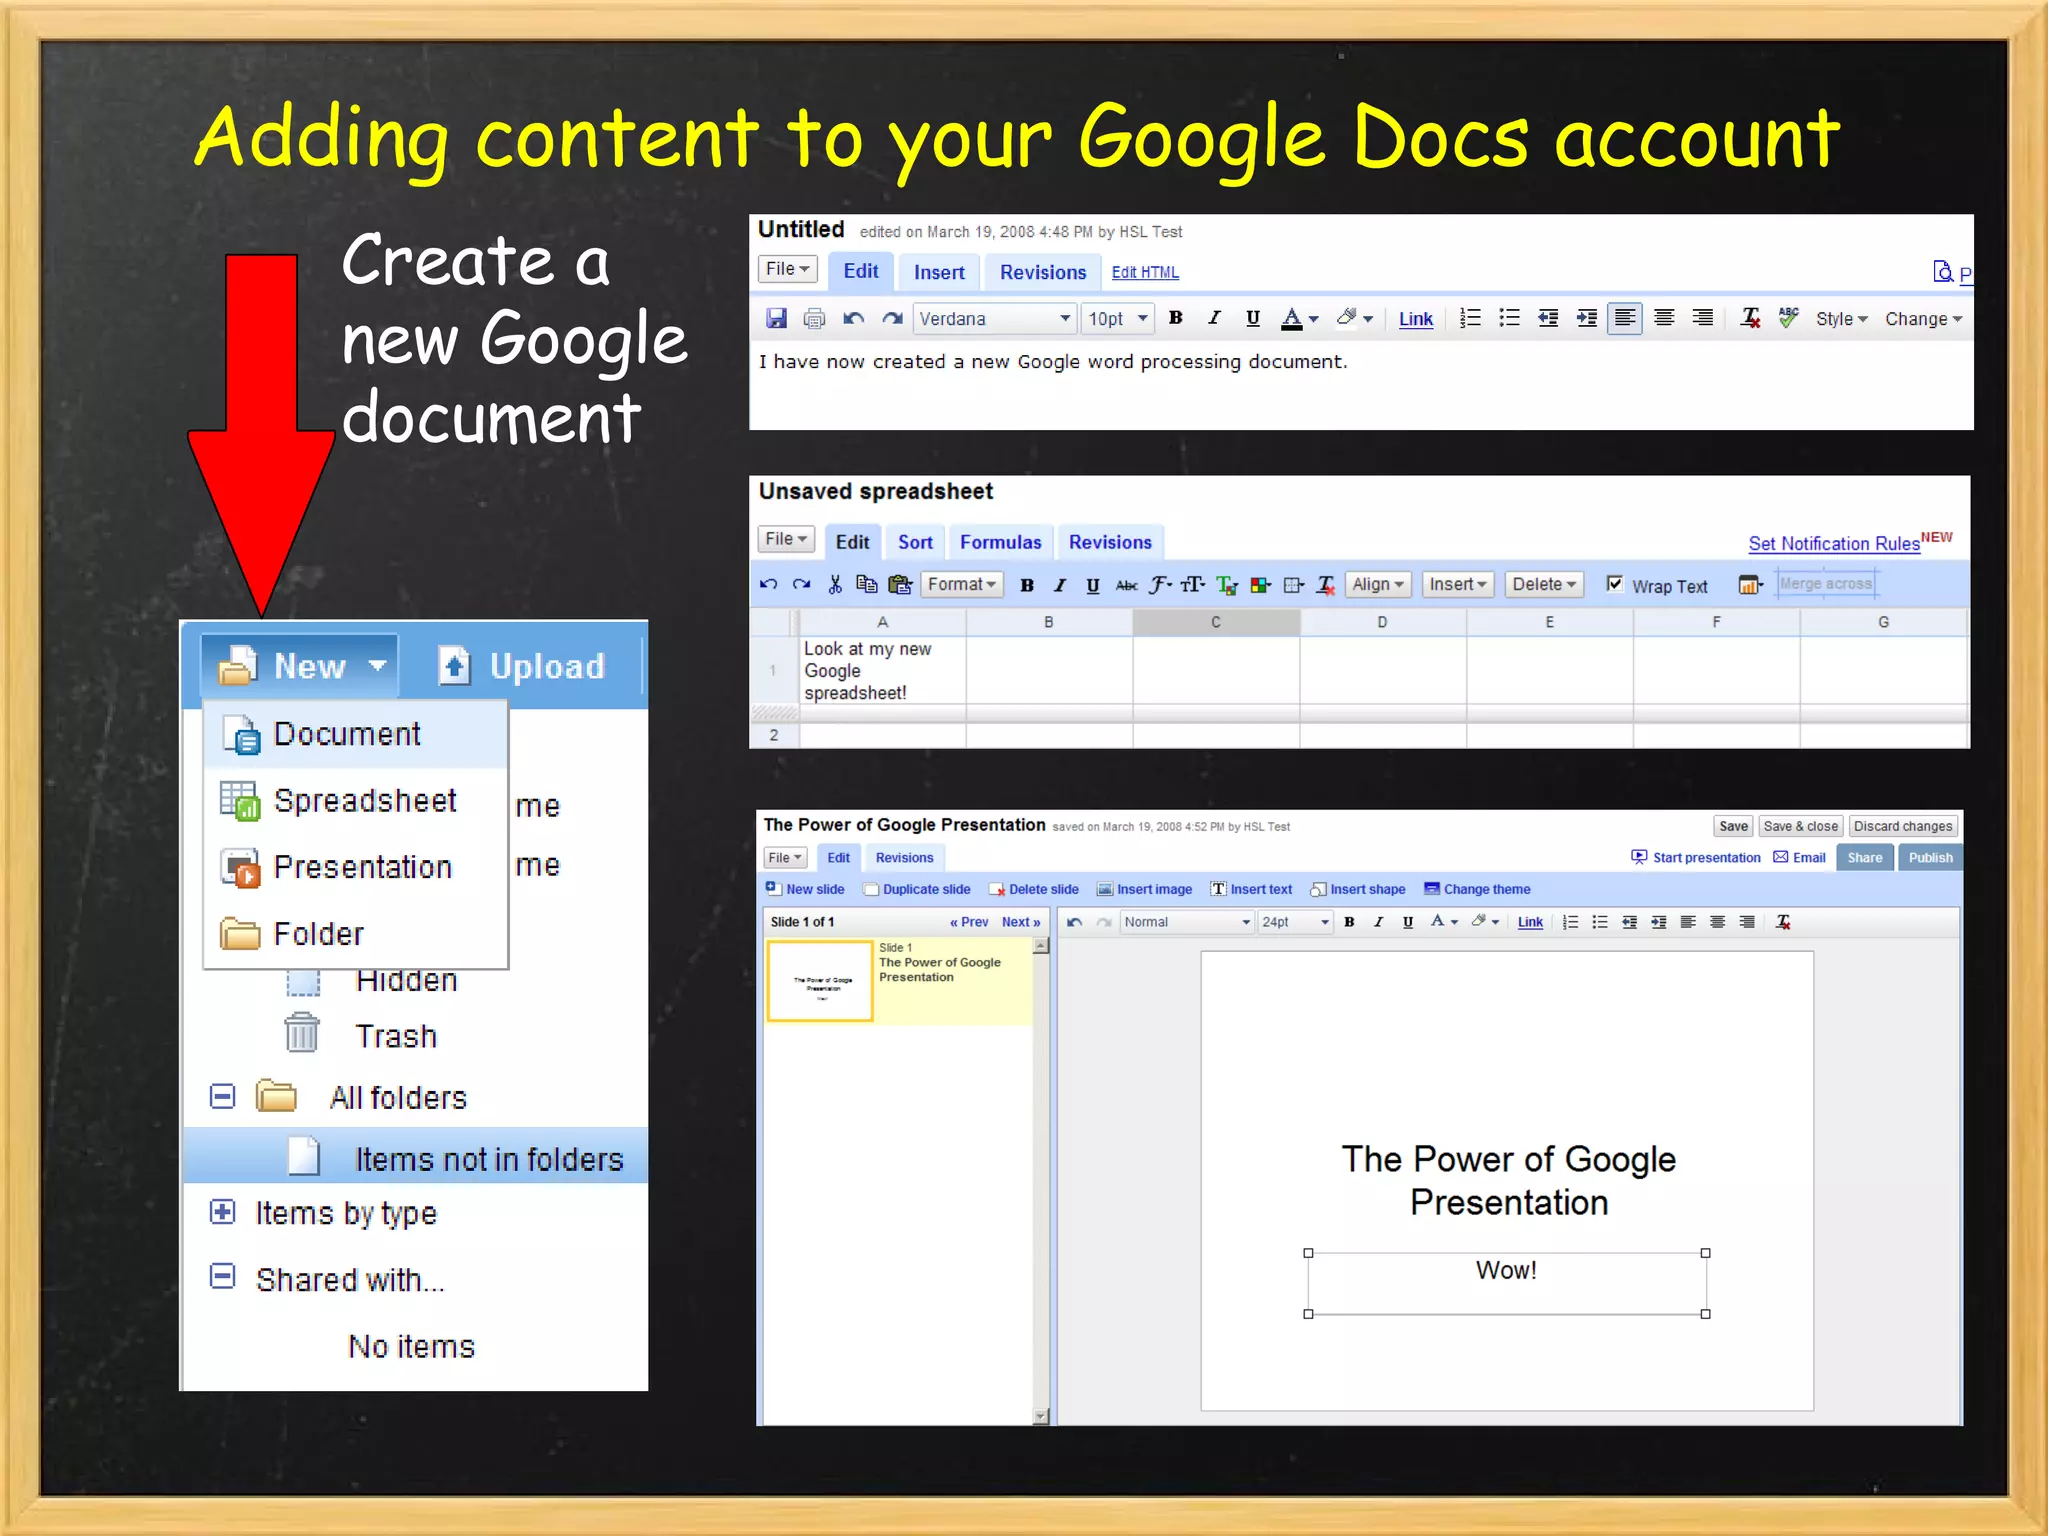Open text color picker in document toolbar
The width and height of the screenshot is (2048, 1536).
pyautogui.click(x=1300, y=318)
